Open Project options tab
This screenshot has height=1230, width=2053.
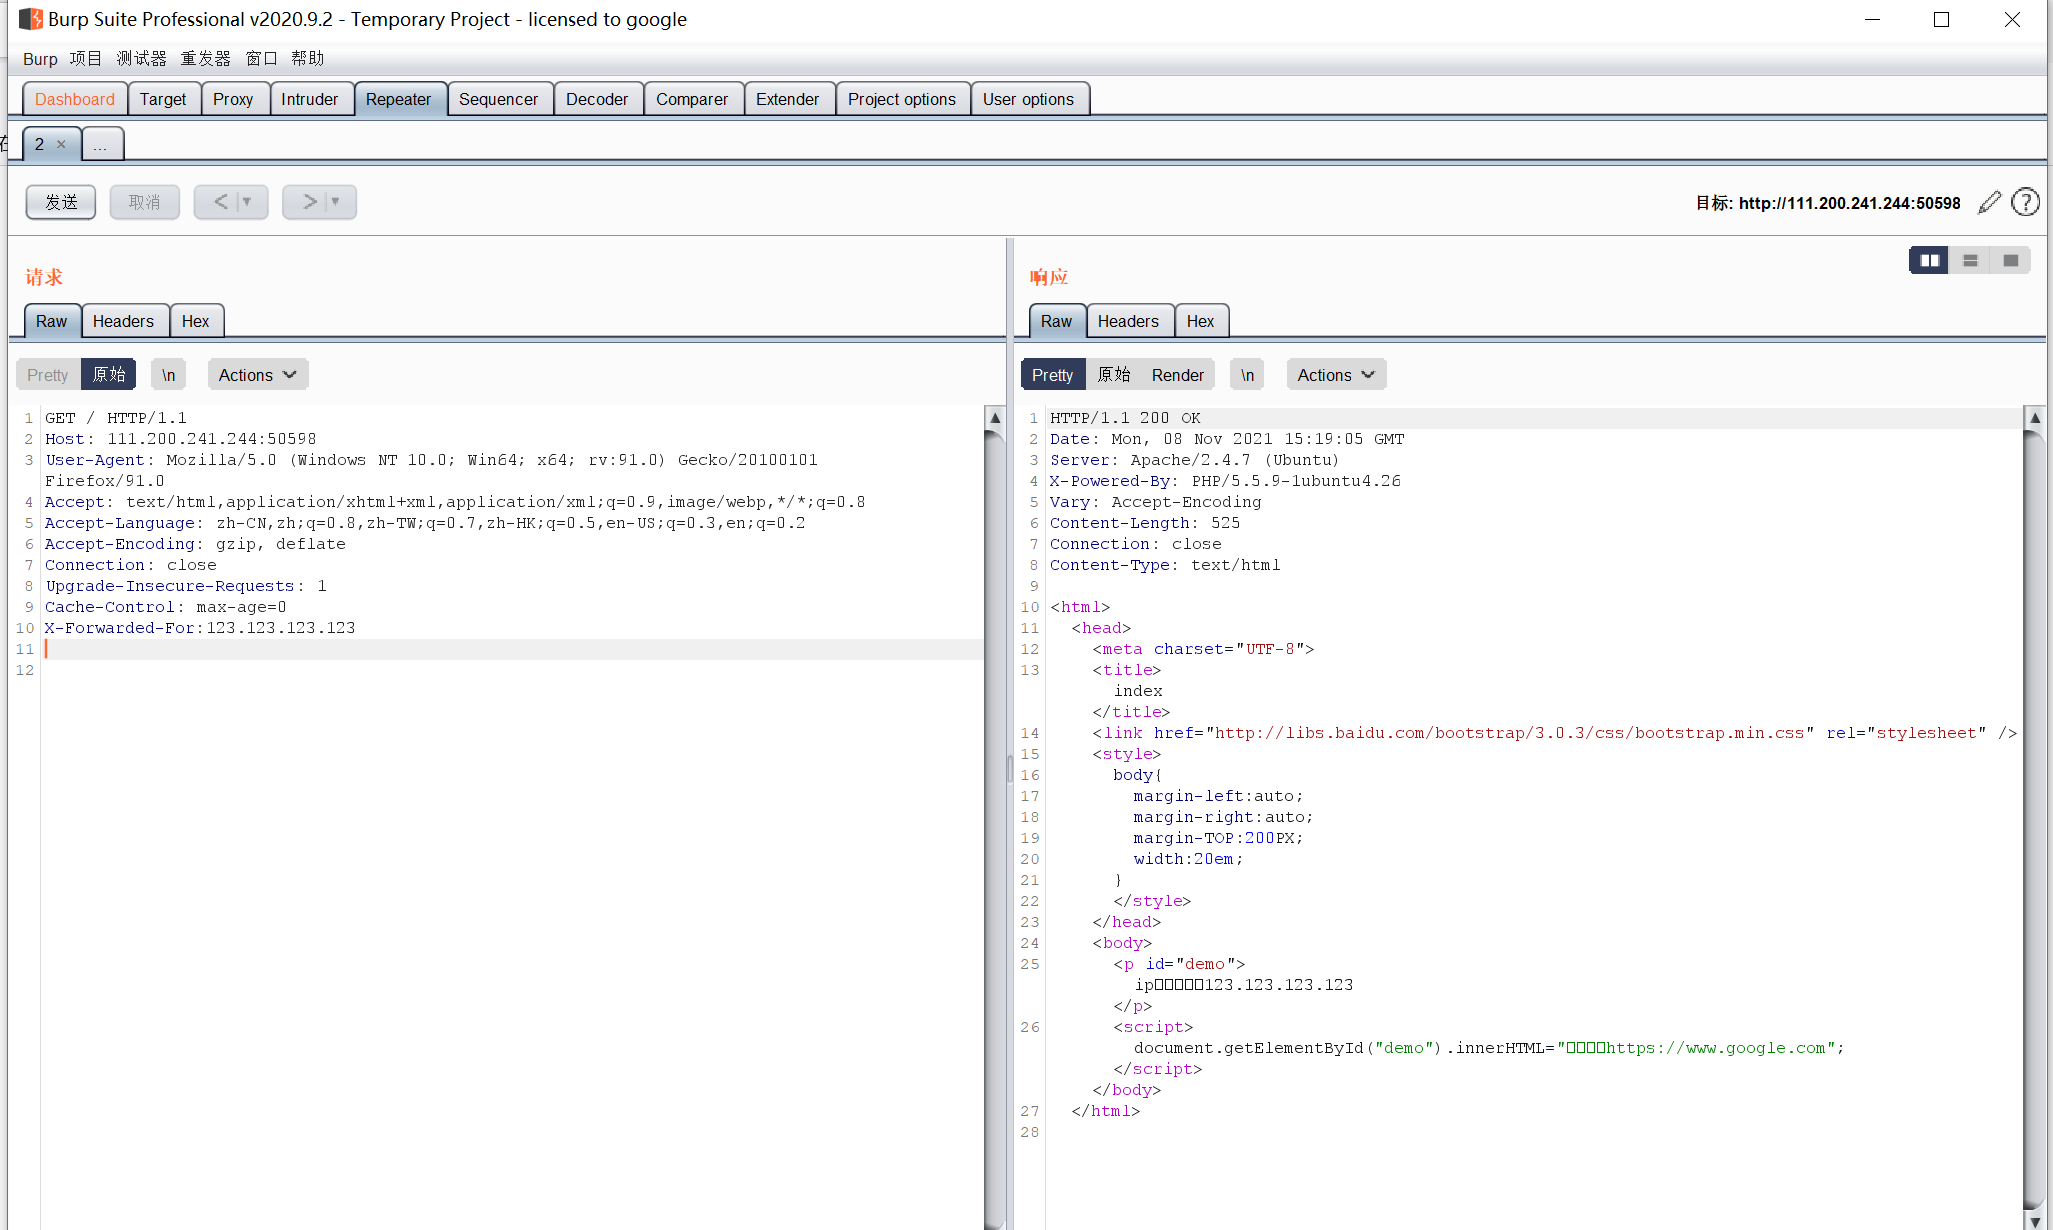tap(902, 99)
